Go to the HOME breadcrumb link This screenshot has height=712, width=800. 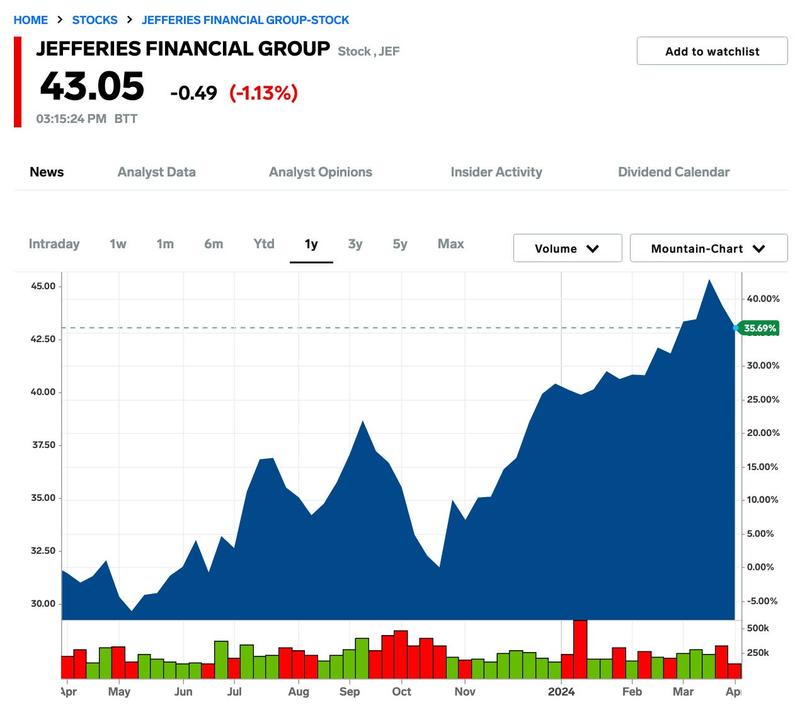[31, 20]
